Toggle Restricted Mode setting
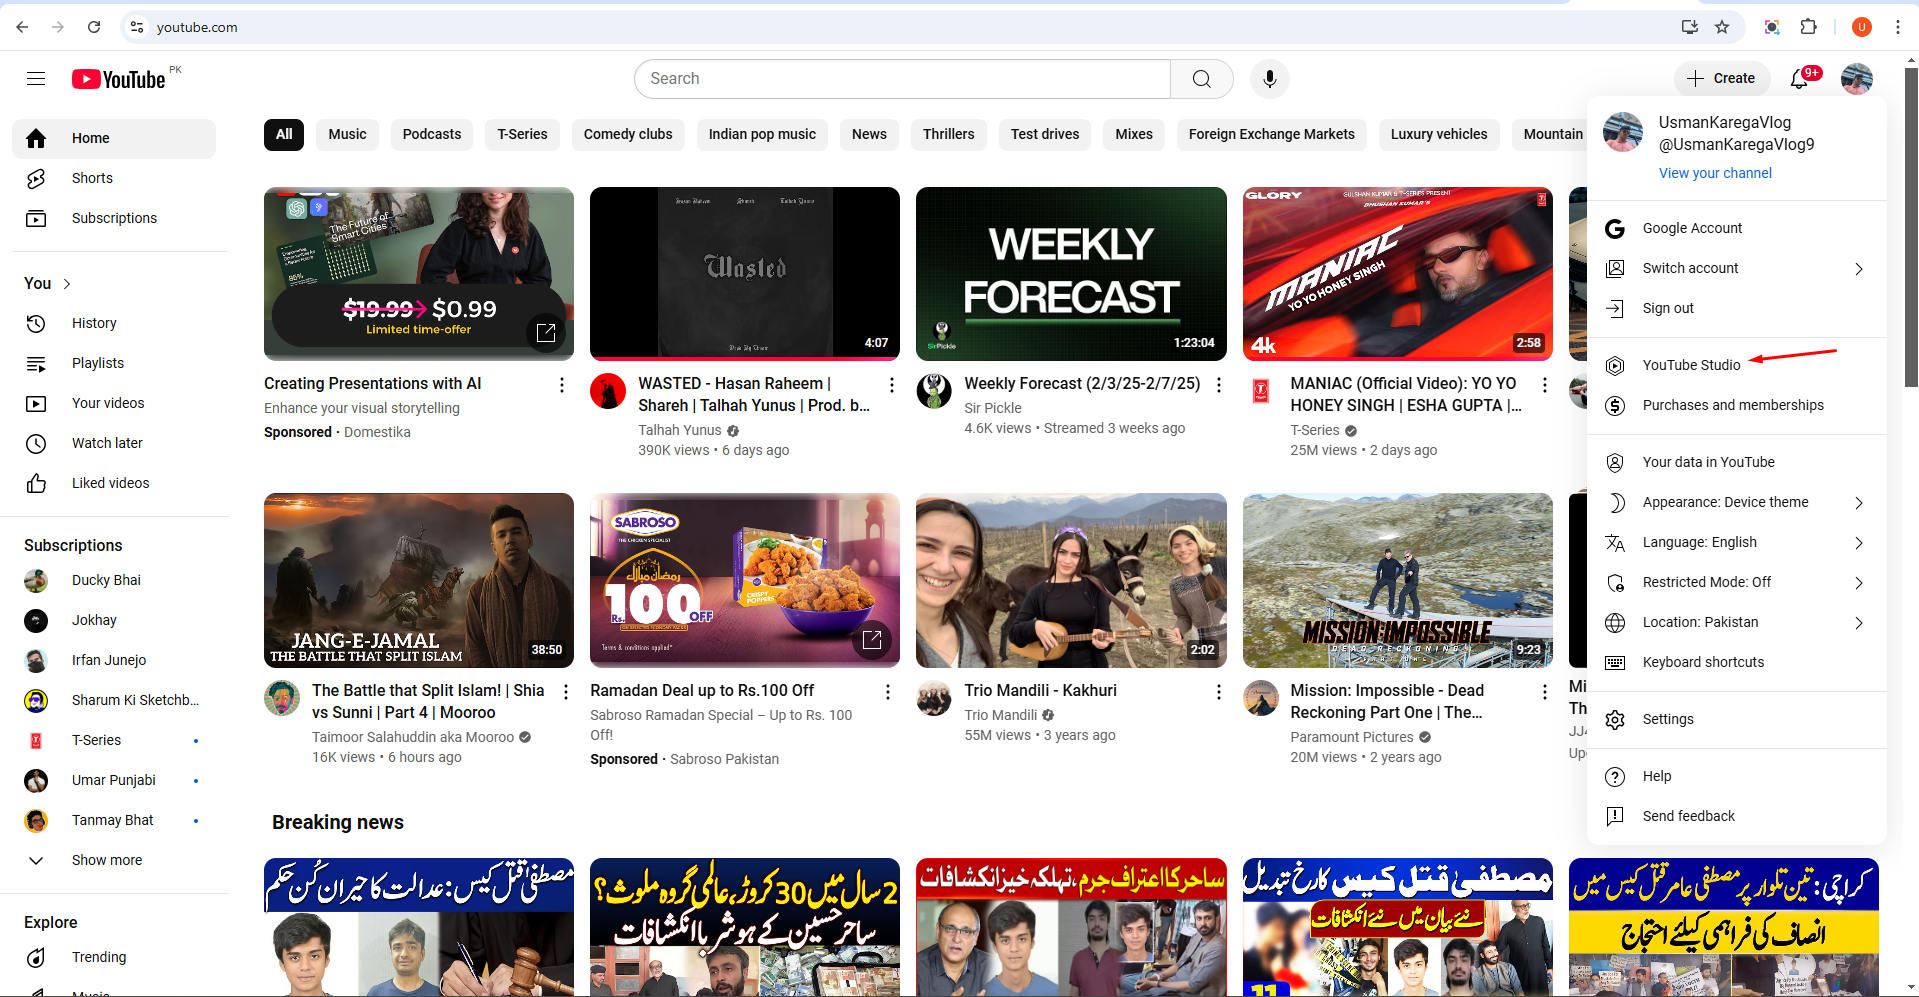The image size is (1919, 997). (1707, 582)
